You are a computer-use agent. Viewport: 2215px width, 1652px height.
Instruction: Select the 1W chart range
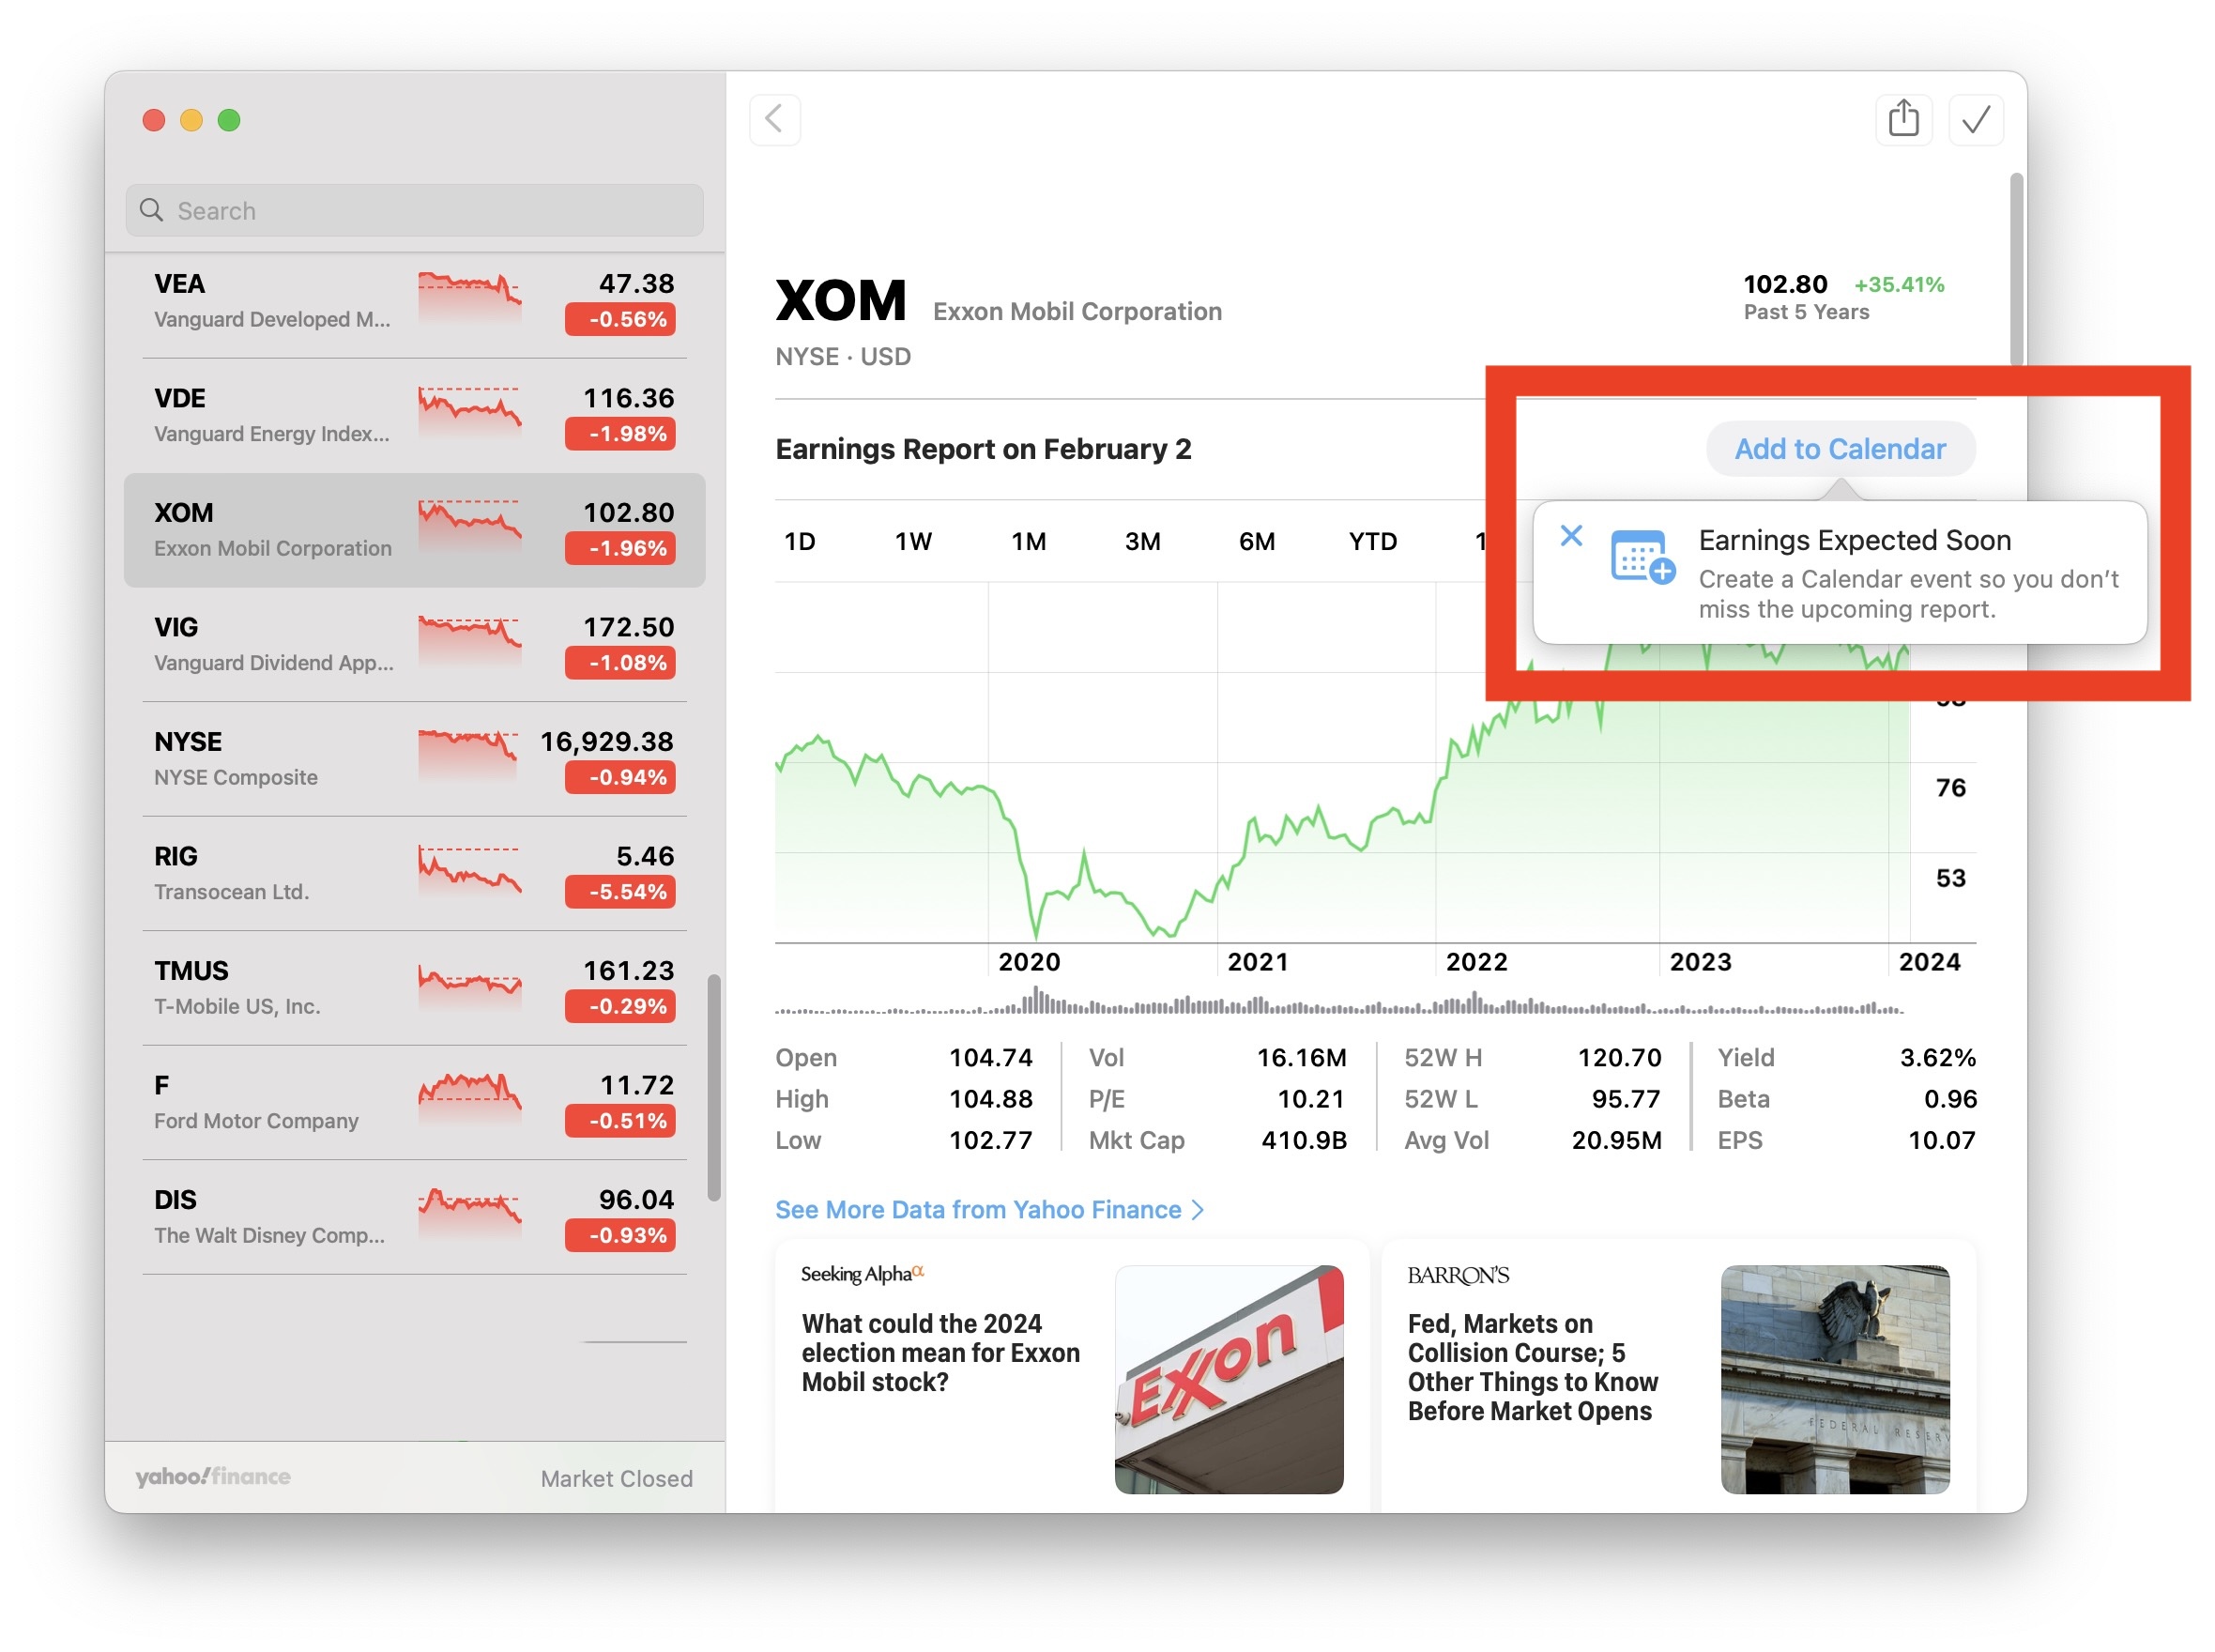coord(912,541)
